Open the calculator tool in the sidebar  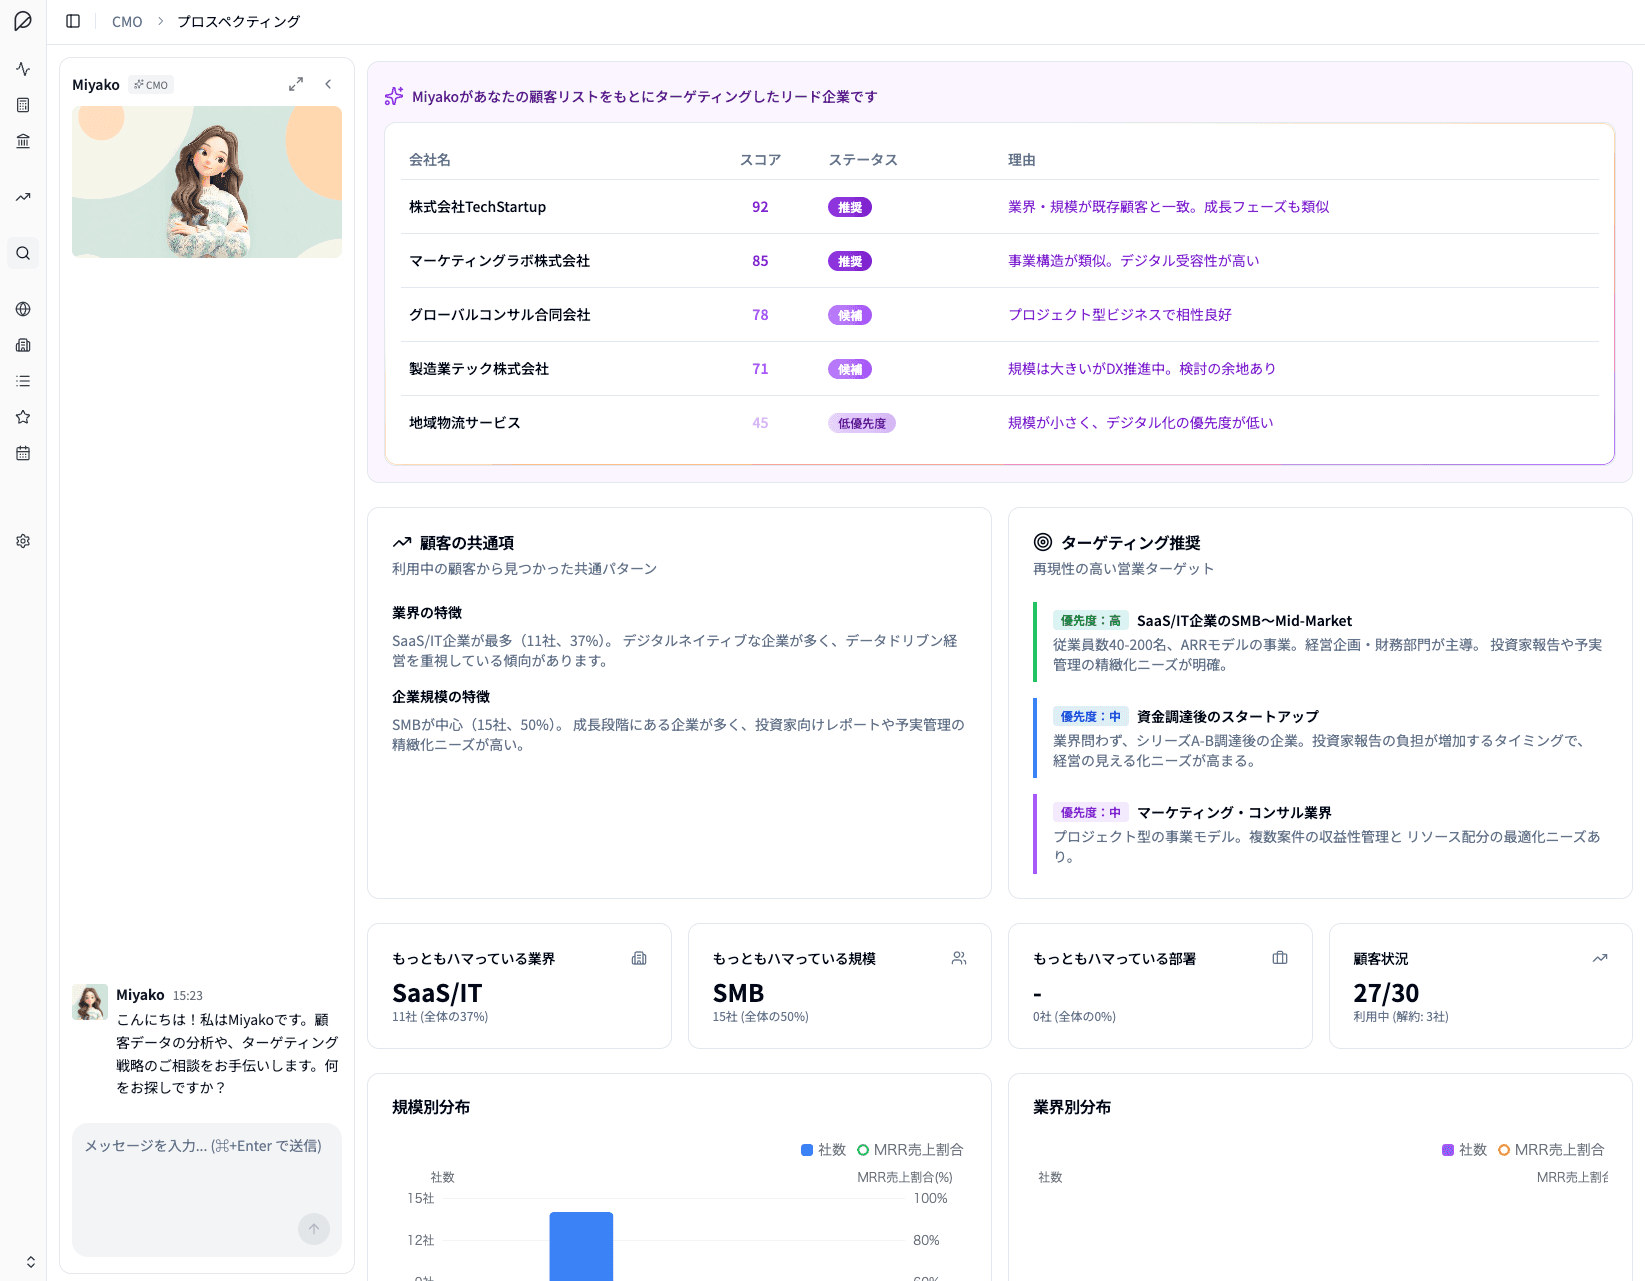point(22,105)
